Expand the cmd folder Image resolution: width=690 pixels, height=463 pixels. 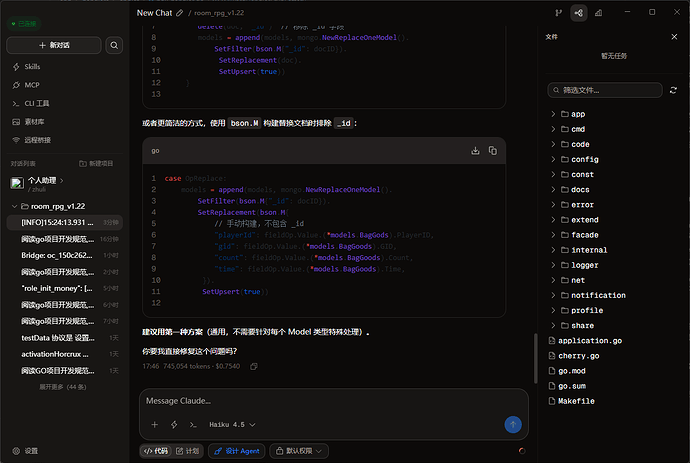(x=553, y=129)
